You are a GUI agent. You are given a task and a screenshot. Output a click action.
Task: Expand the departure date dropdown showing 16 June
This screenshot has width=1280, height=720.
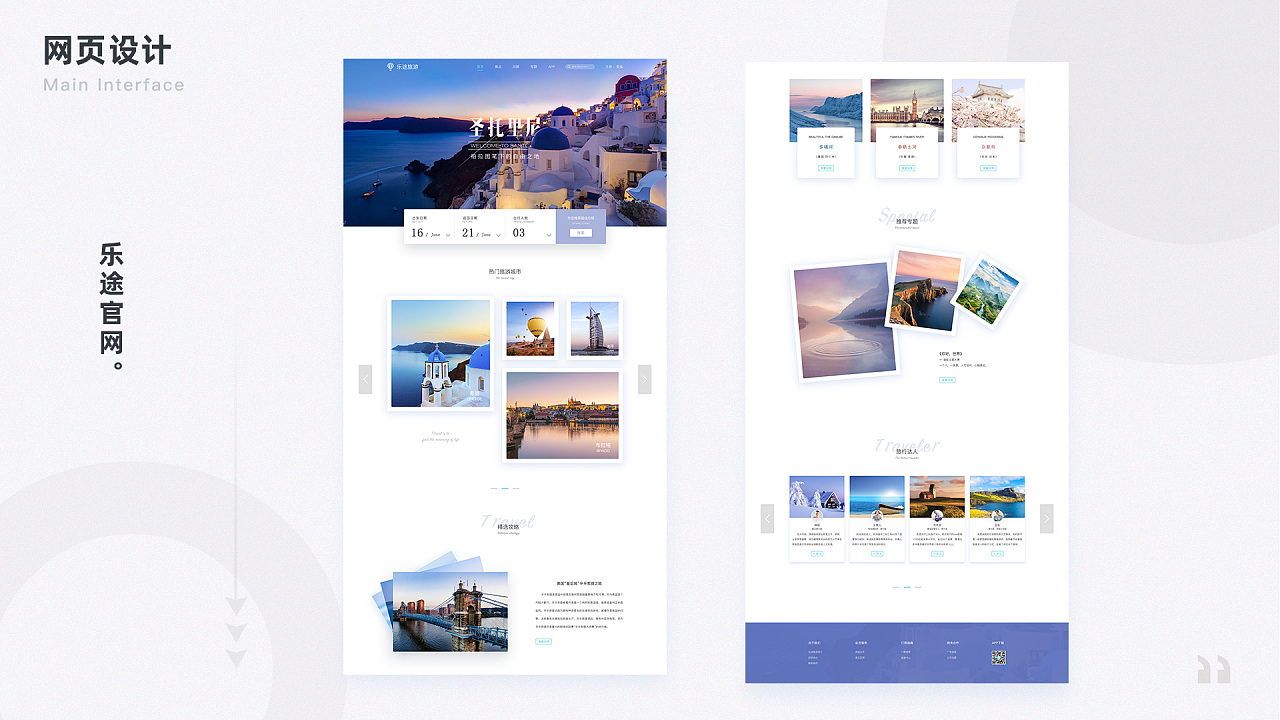coord(447,235)
